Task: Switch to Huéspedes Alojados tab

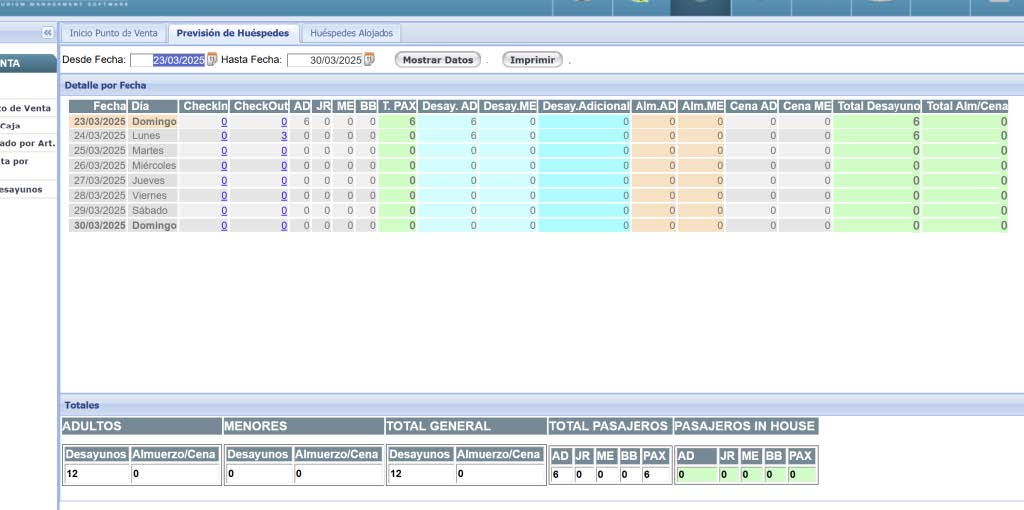Action: tap(351, 34)
